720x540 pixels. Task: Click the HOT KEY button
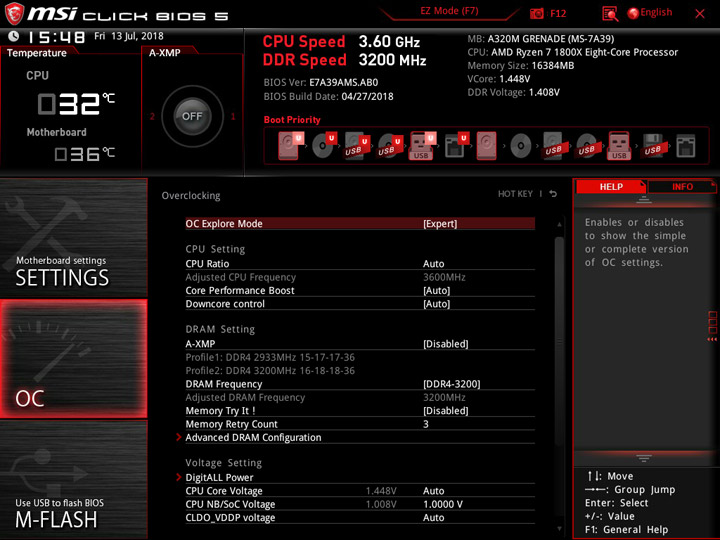click(x=515, y=194)
